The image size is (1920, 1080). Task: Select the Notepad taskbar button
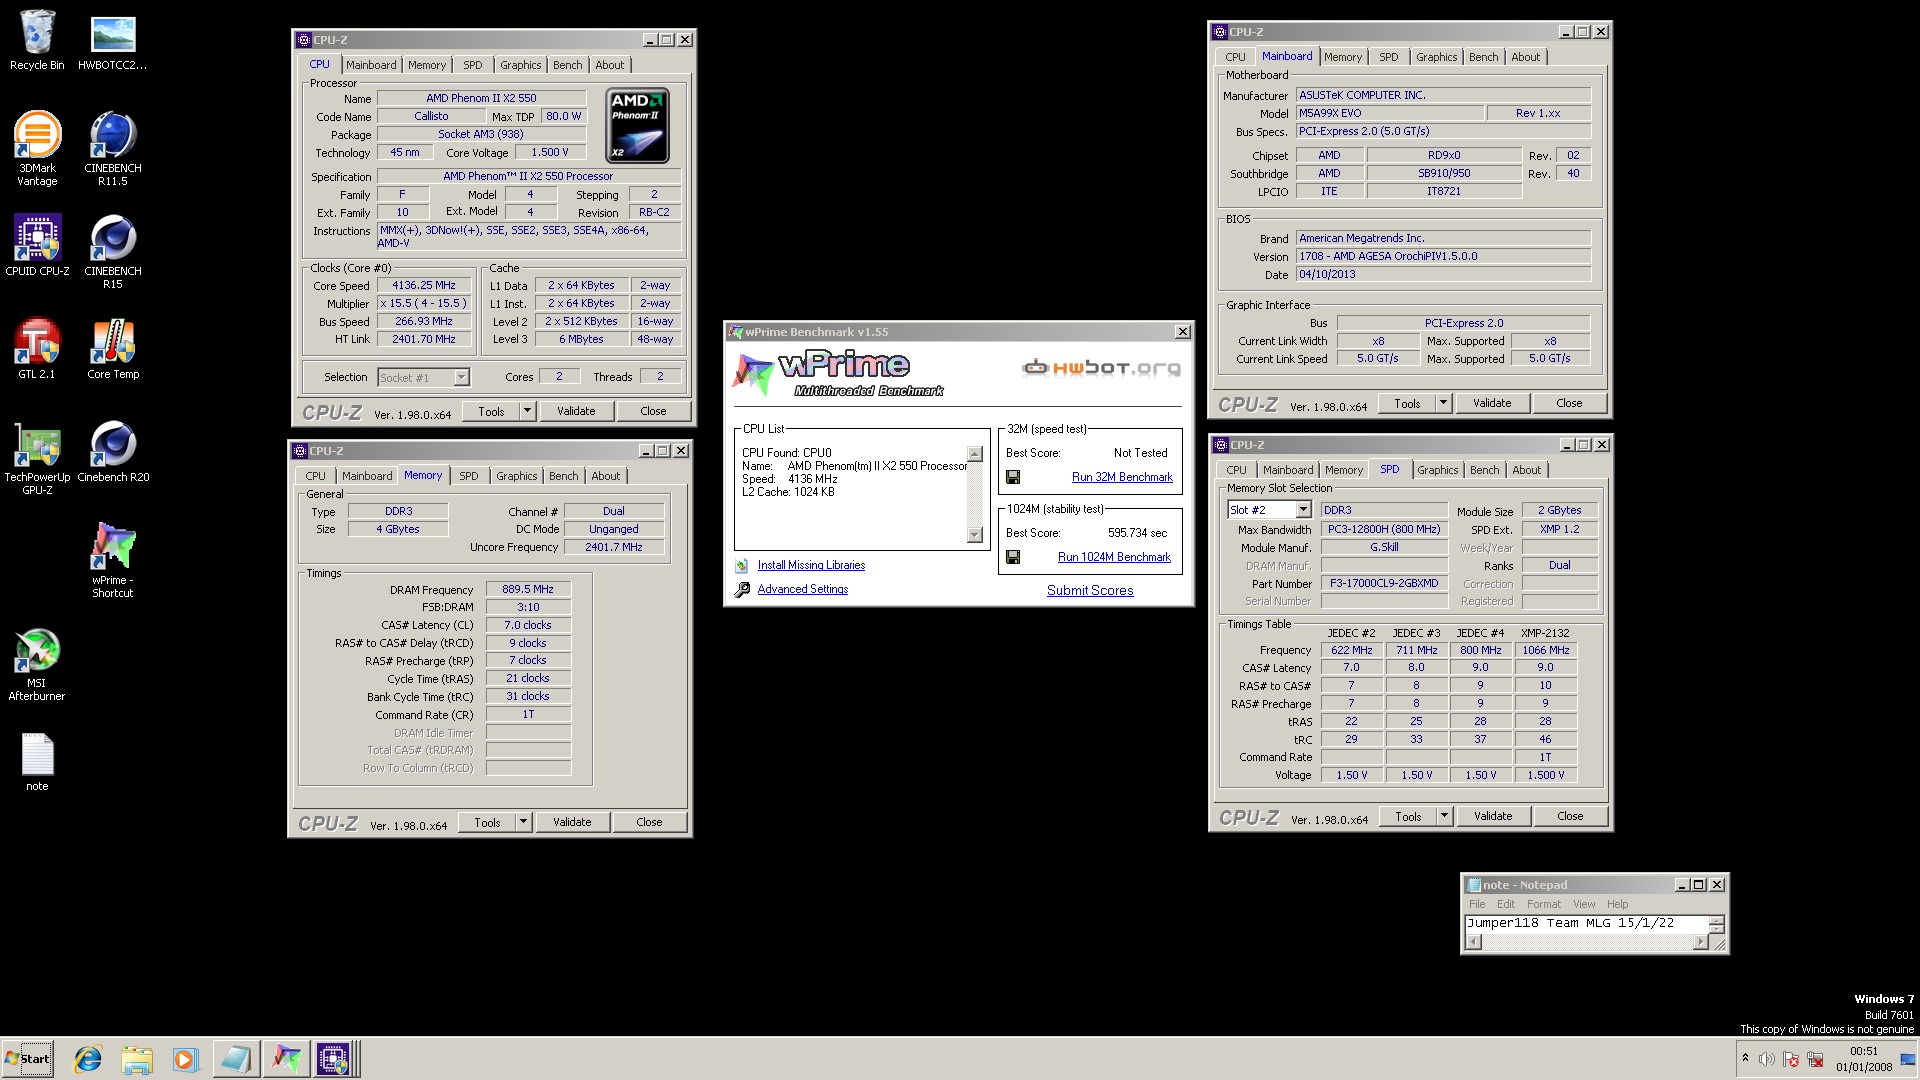[x=236, y=1059]
